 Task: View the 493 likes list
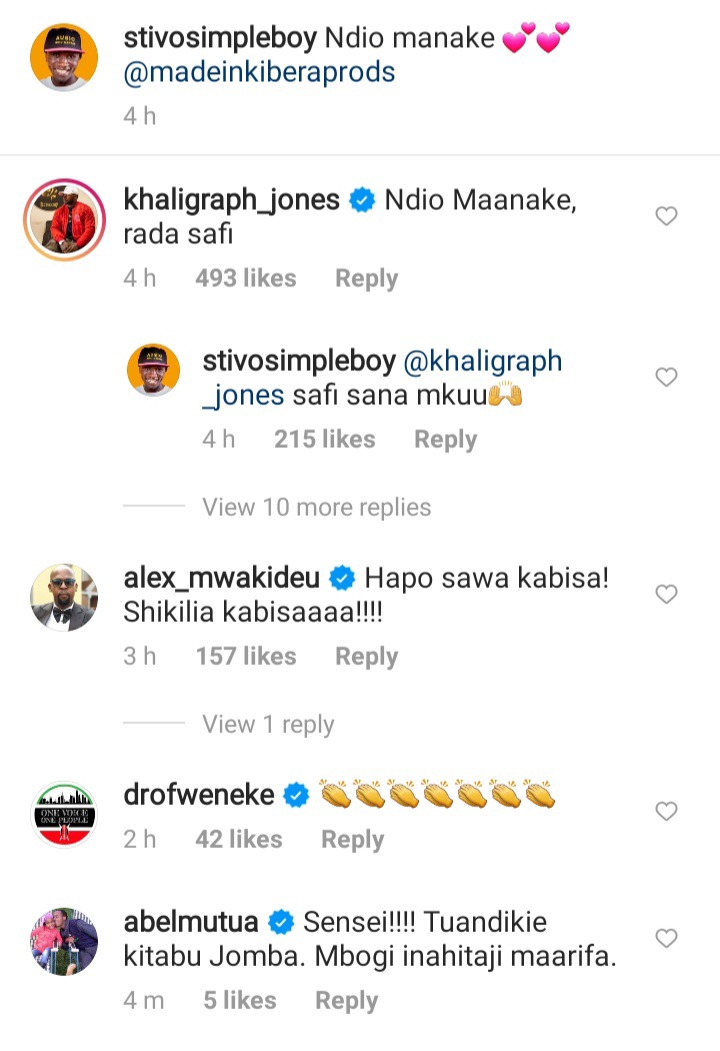tap(245, 278)
